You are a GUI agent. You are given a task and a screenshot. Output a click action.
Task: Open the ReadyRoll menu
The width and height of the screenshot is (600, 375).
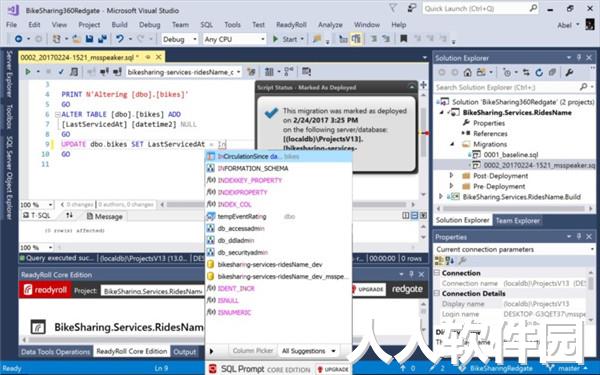[x=291, y=25]
